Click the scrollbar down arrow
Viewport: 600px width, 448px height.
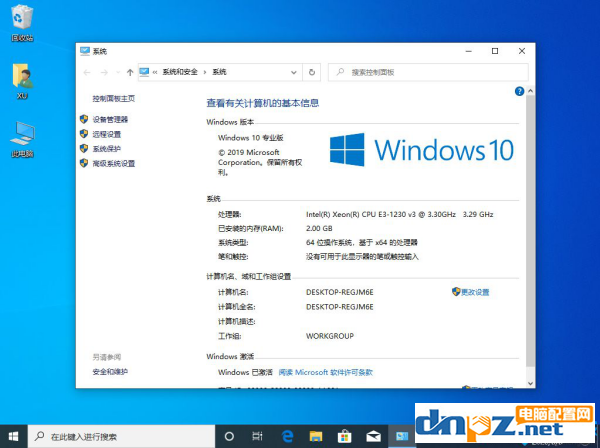[530, 383]
